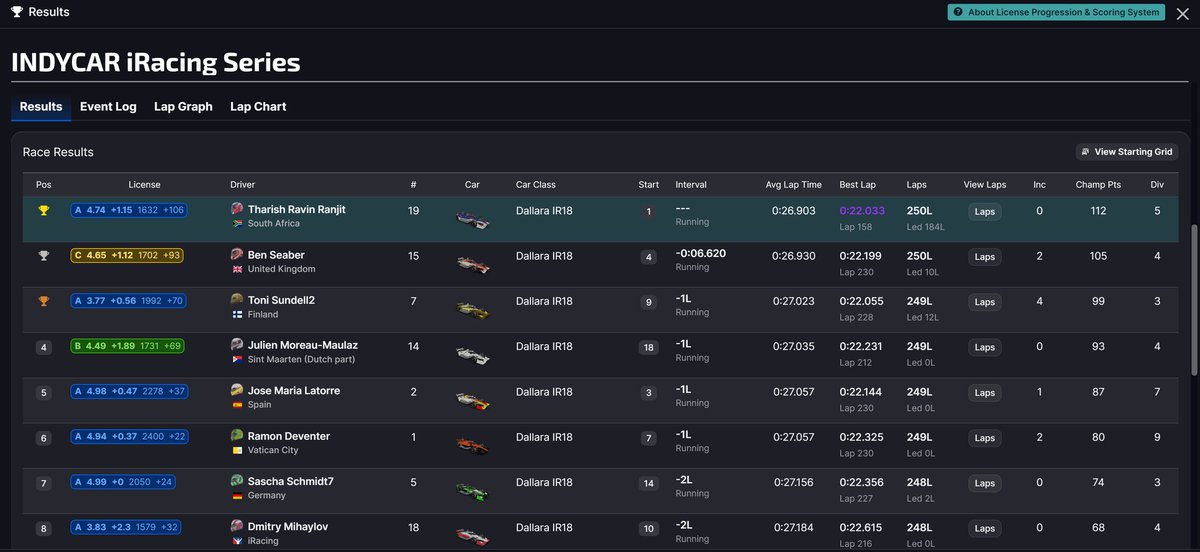
Task: Click the Pos column header
Action: pyautogui.click(x=43, y=185)
